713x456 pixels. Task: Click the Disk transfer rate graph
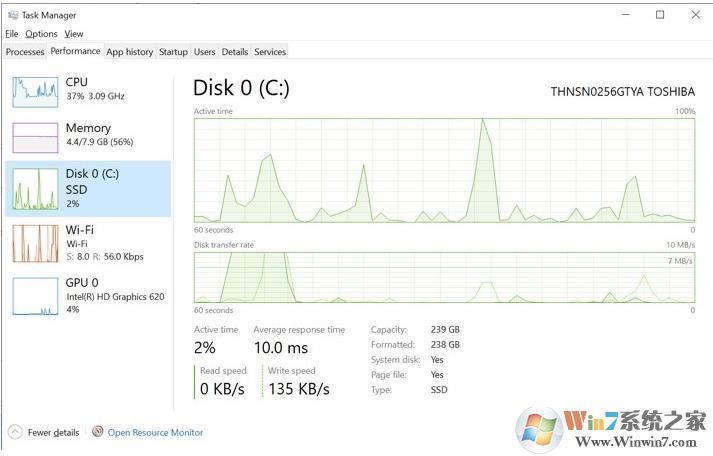click(444, 276)
